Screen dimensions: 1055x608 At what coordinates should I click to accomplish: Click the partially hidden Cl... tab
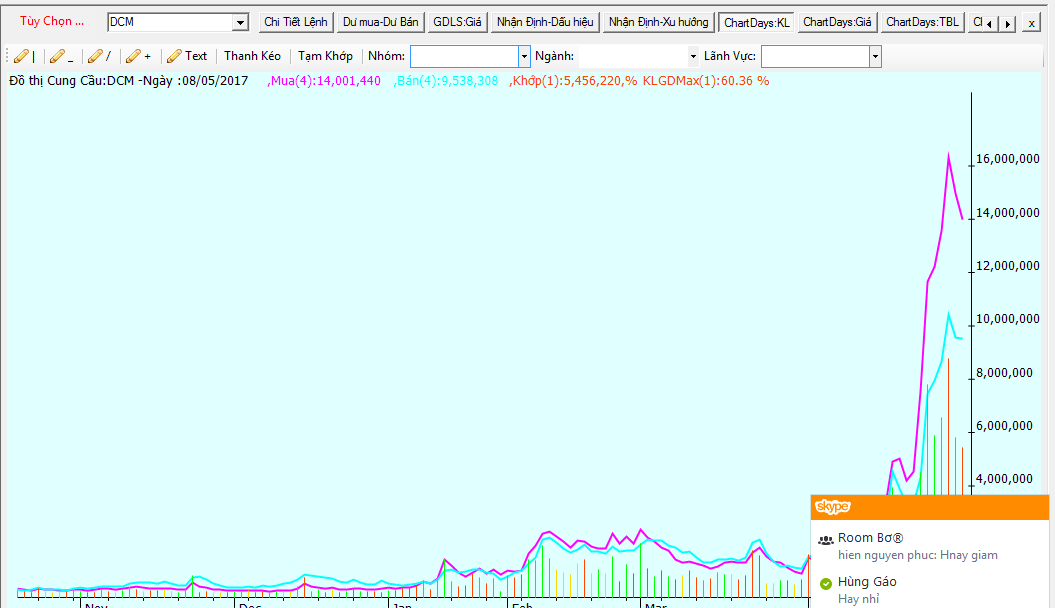[x=976, y=22]
